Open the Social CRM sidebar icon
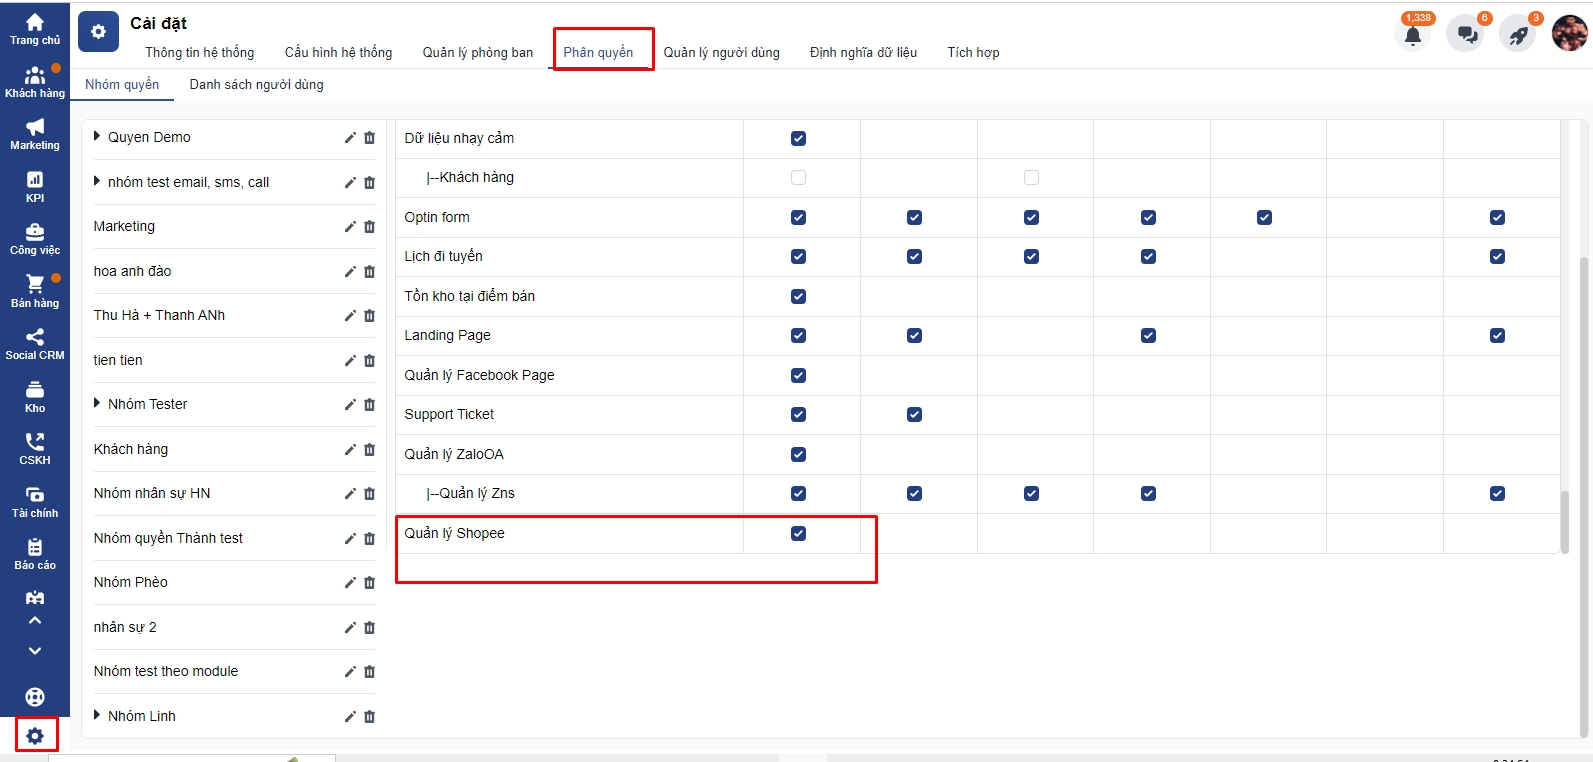Screen dimensions: 1593x762 (x=35, y=344)
